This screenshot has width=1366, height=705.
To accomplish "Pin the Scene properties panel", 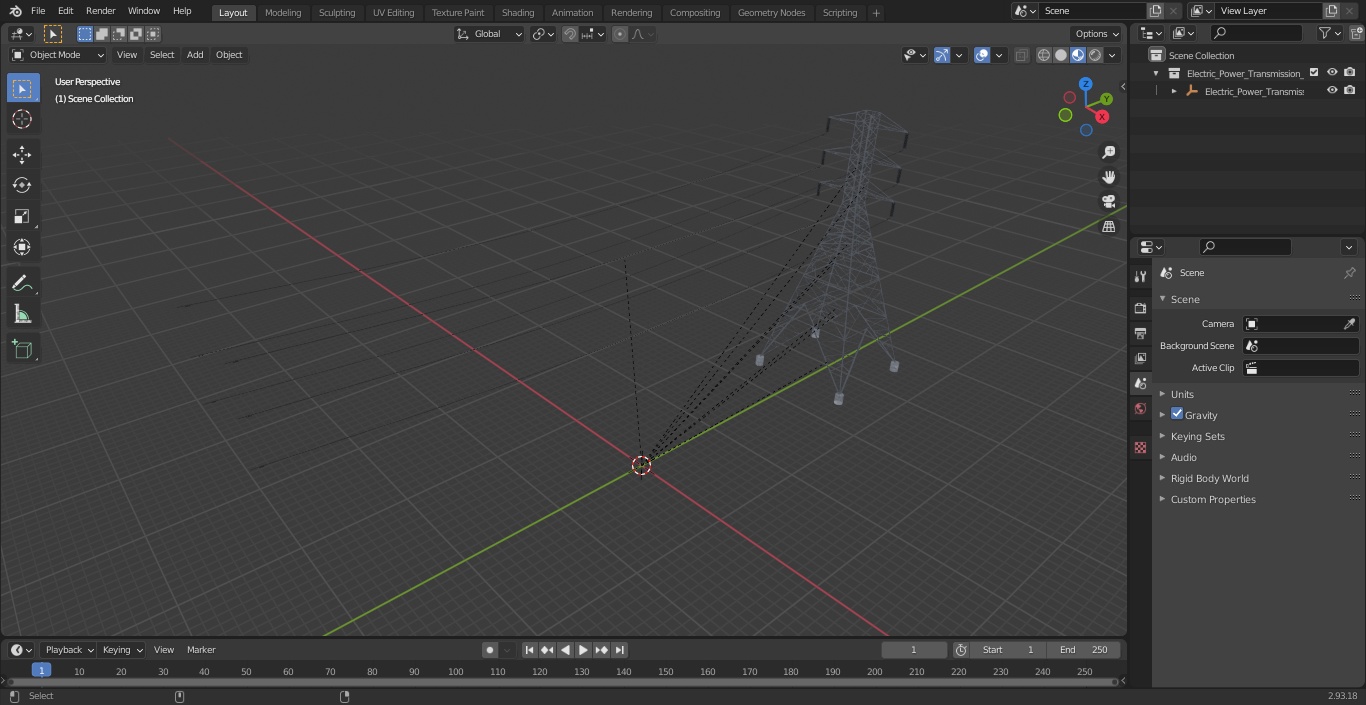I will point(1349,272).
